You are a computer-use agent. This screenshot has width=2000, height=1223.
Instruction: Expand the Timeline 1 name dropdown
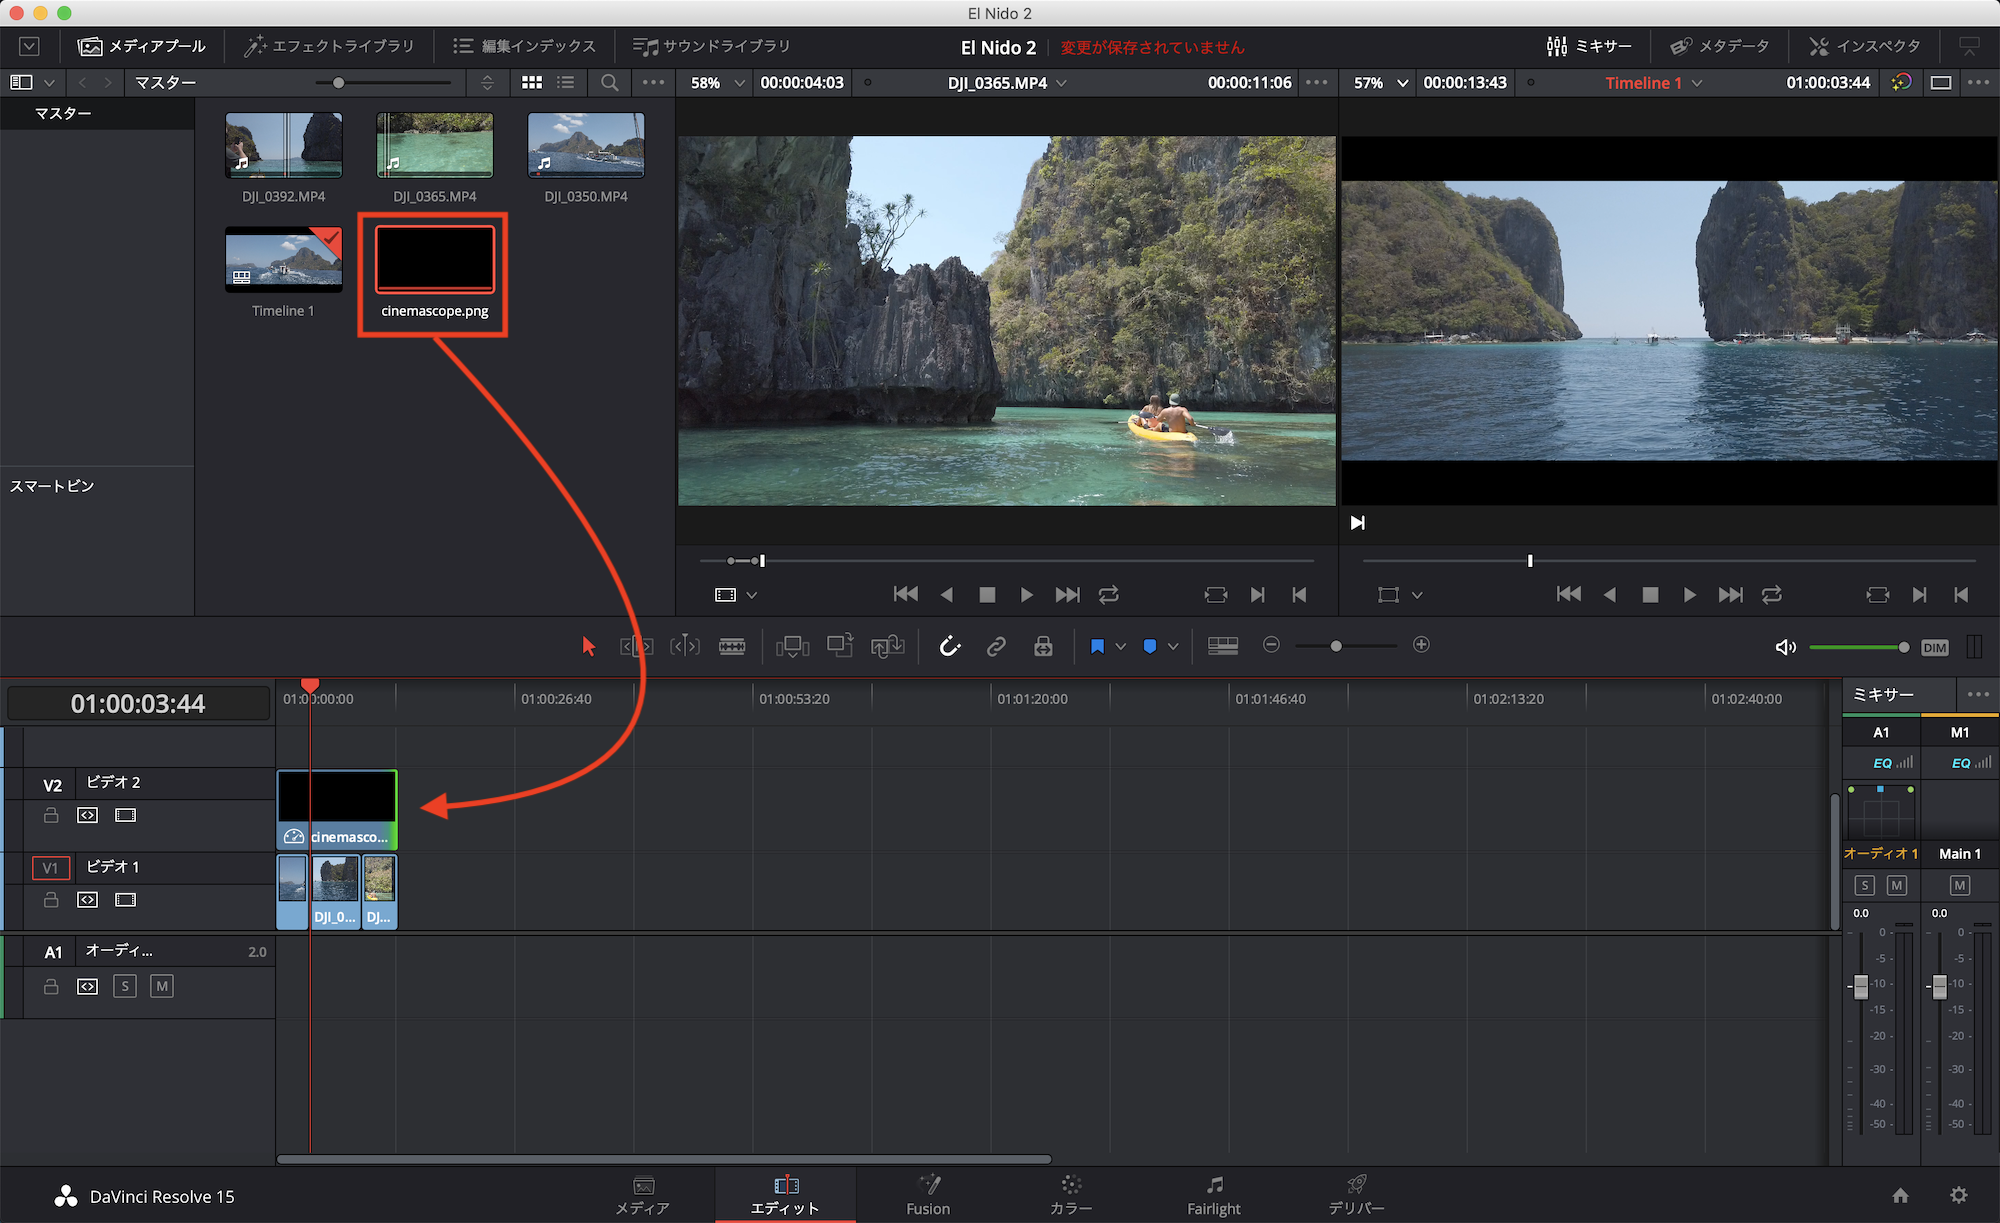pos(1697,83)
